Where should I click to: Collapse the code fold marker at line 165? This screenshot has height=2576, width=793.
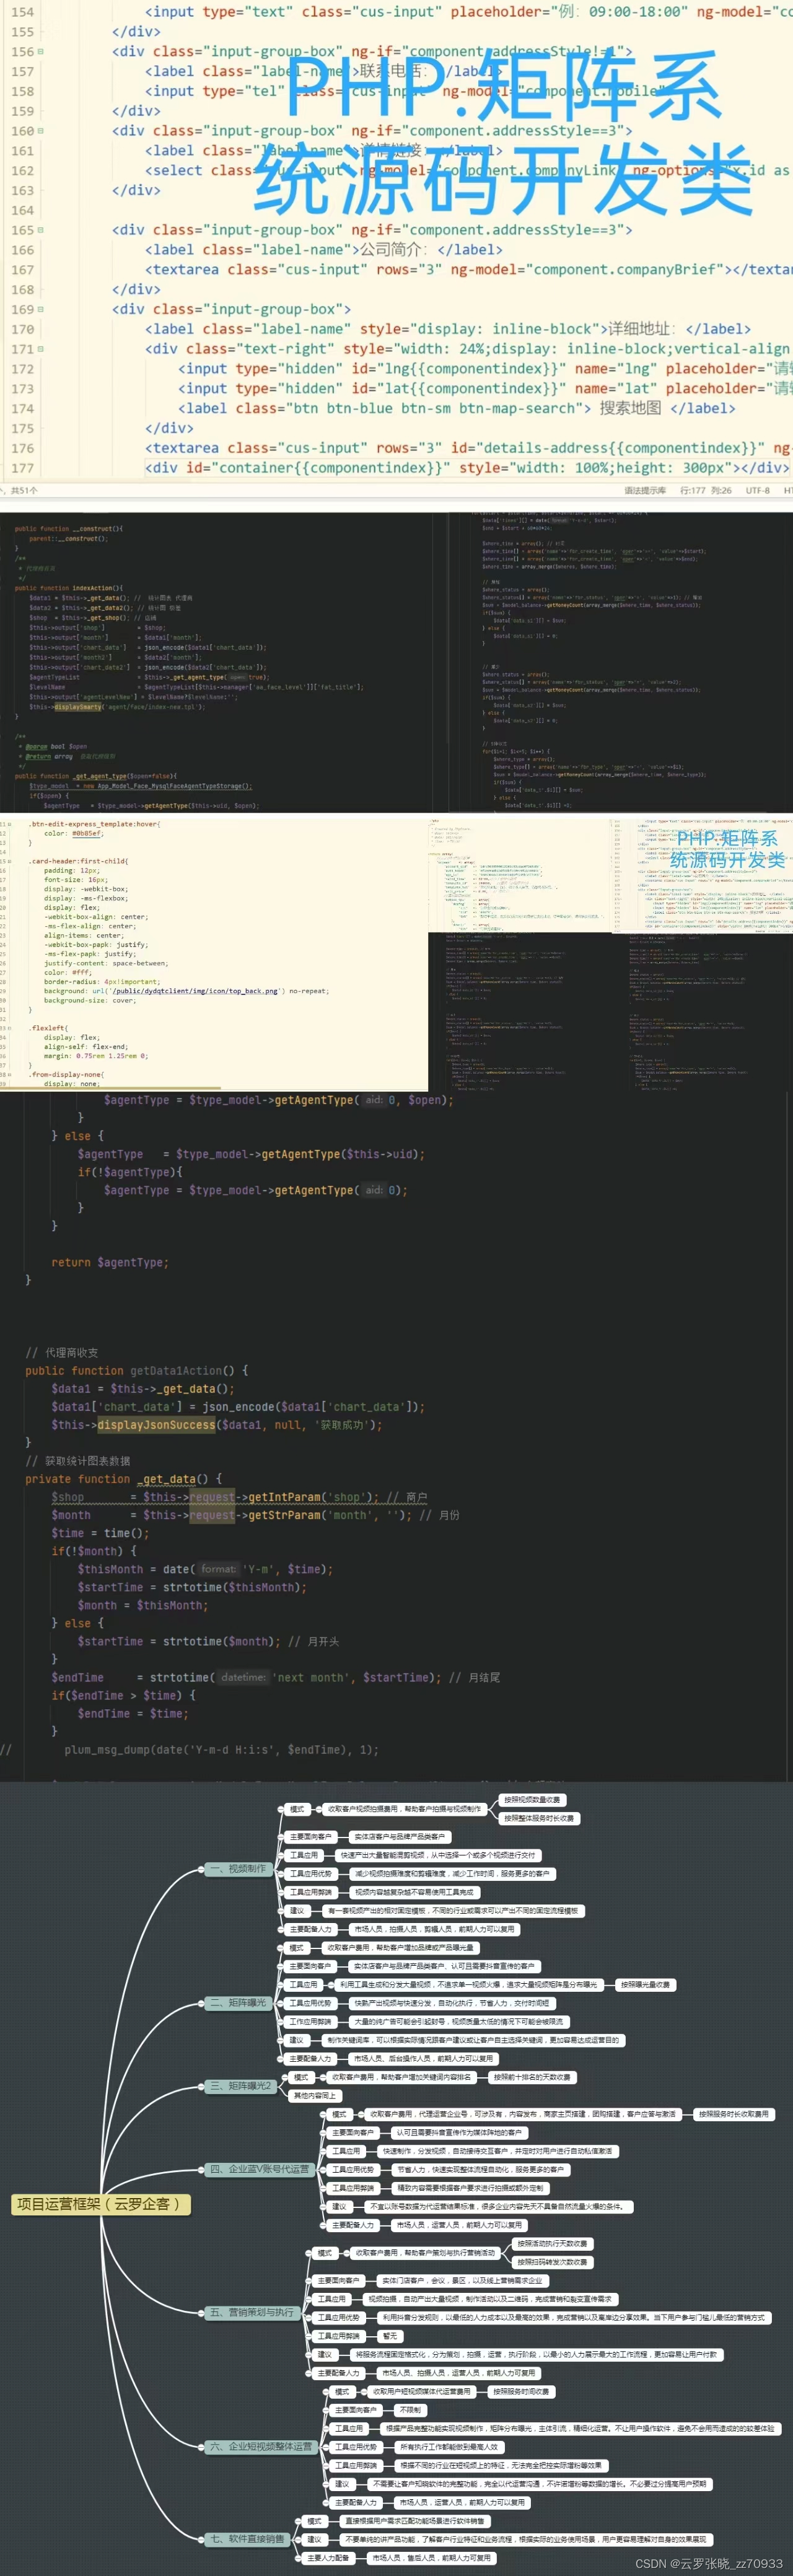40,230
